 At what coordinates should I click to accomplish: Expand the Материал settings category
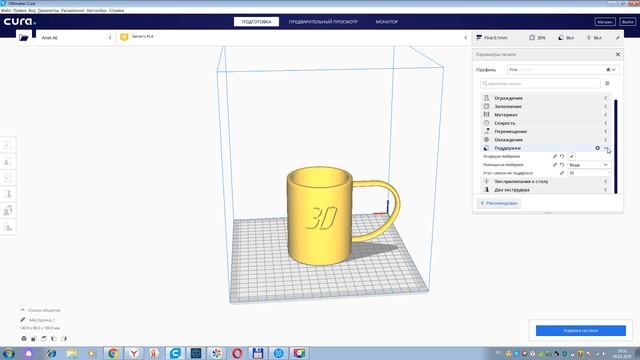(x=545, y=115)
